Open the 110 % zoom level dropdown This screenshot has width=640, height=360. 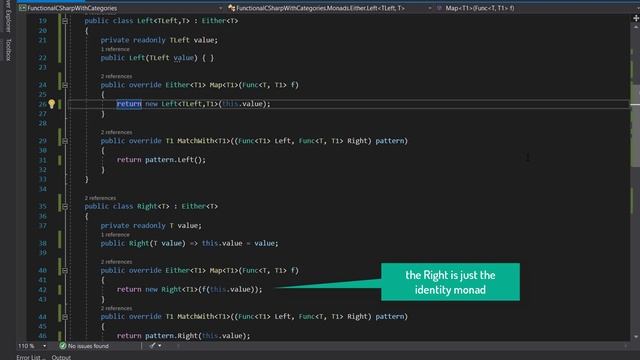[44, 346]
